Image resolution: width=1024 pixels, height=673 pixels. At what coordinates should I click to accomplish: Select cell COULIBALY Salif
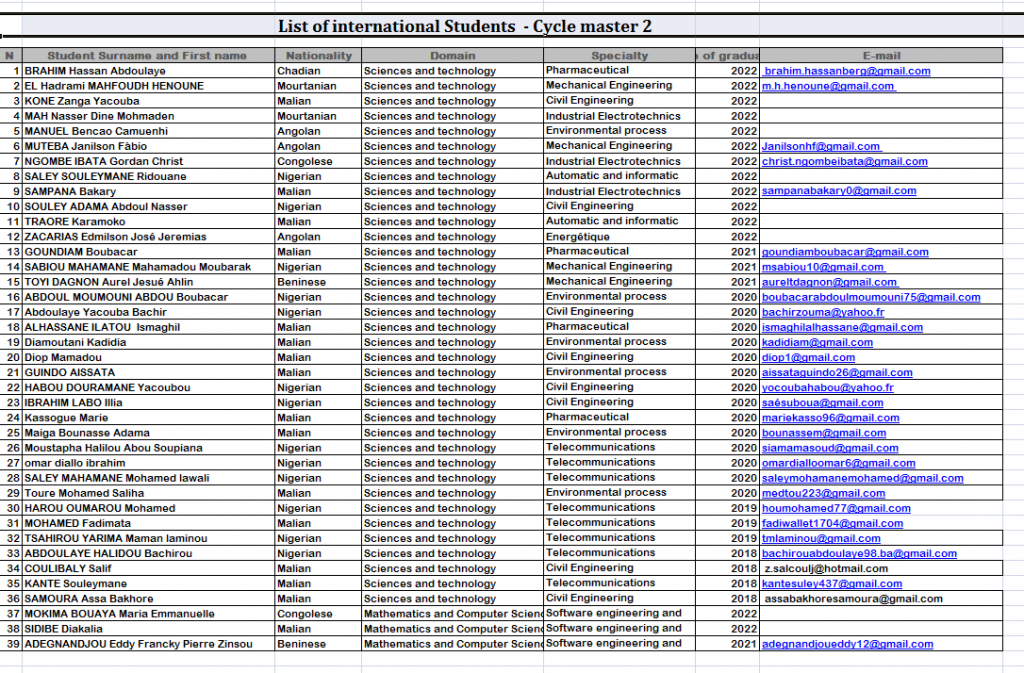pos(148,569)
